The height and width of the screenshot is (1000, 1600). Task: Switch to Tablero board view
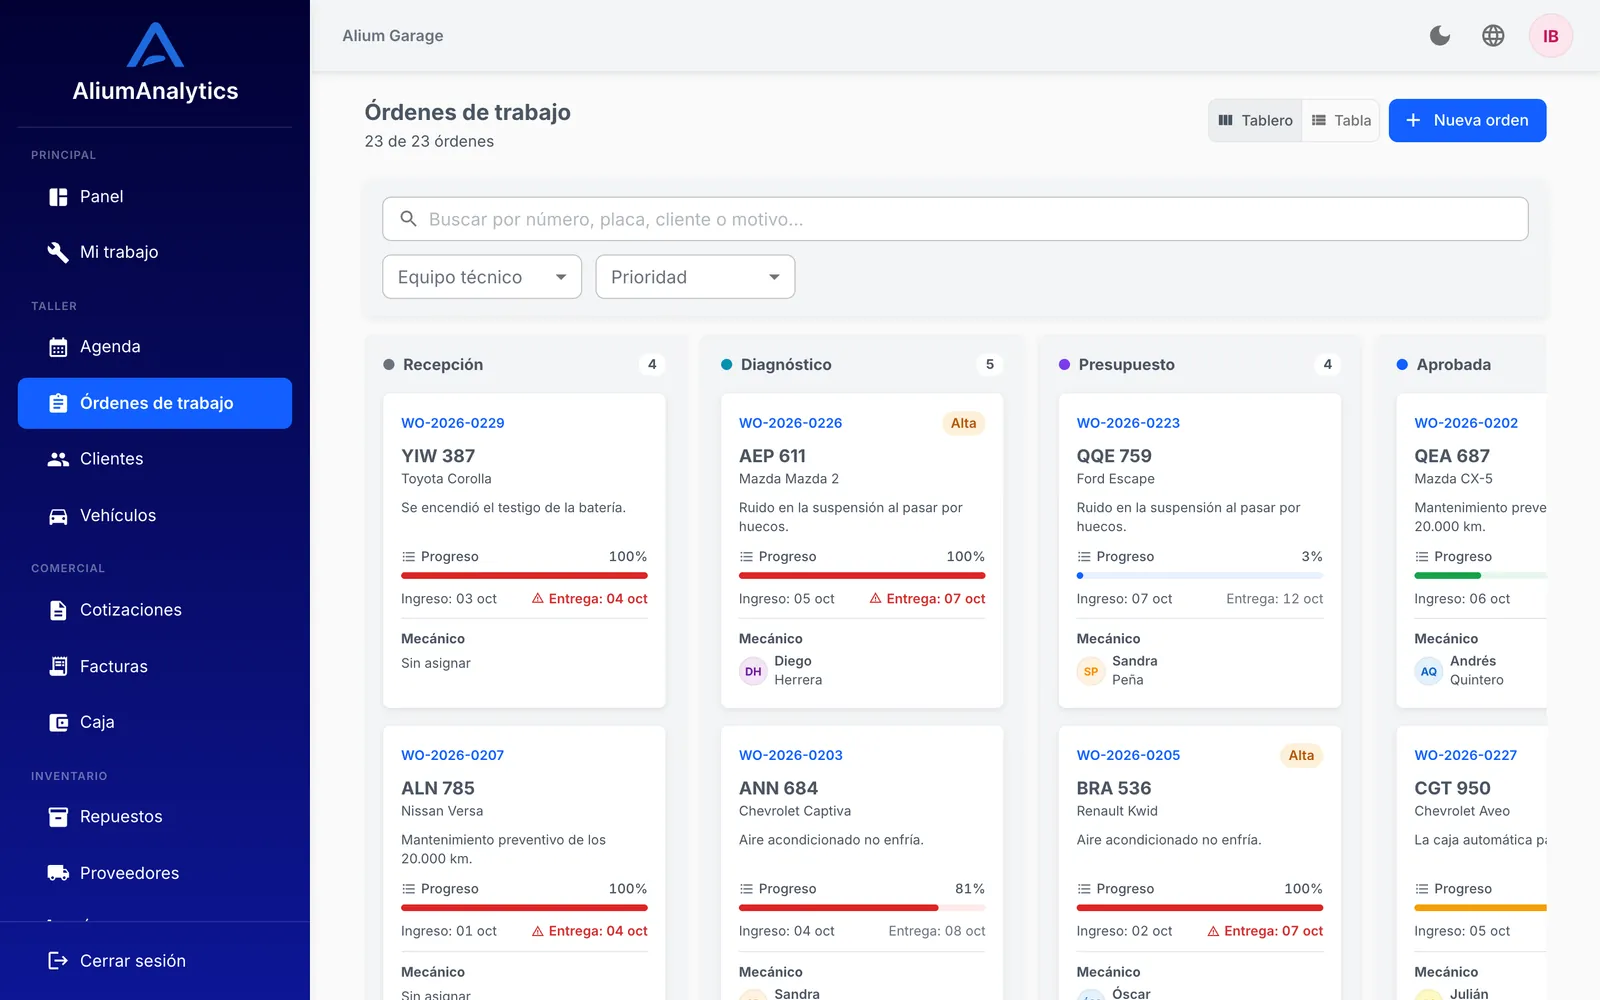(1255, 120)
